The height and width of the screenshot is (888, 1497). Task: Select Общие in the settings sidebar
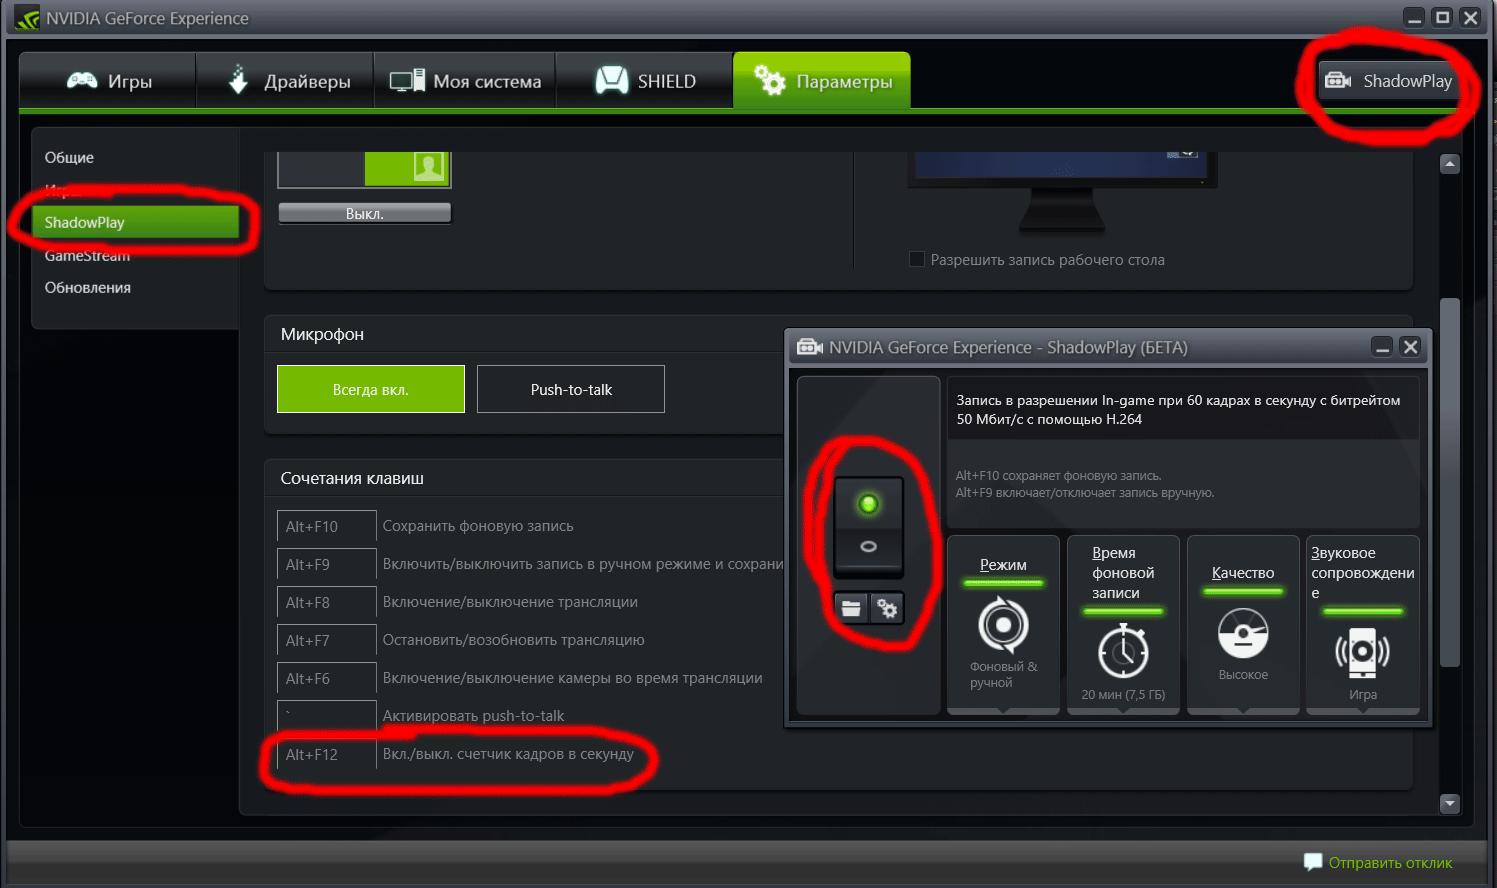pos(69,158)
